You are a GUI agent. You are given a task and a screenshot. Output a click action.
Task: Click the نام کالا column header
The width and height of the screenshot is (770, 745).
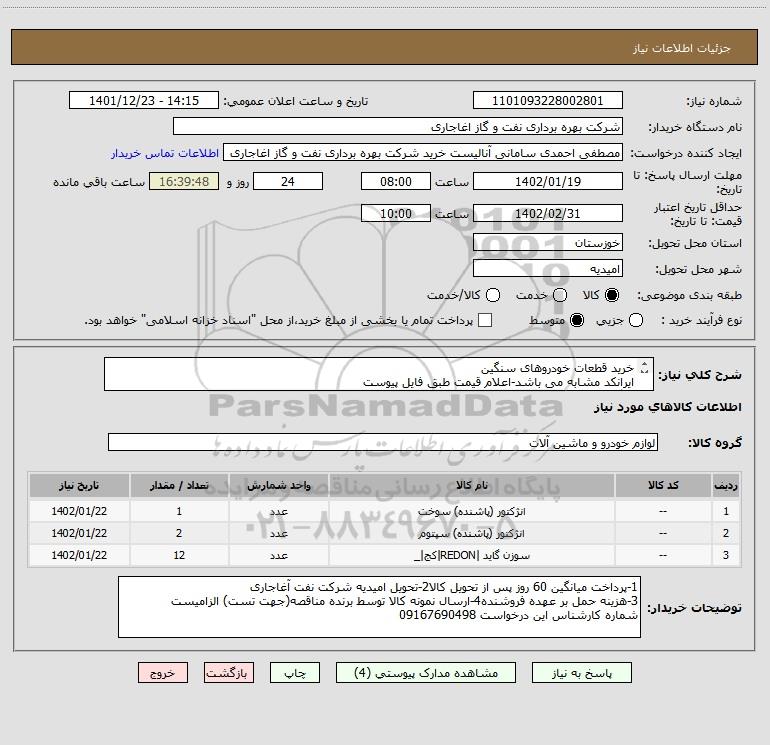coord(471,485)
